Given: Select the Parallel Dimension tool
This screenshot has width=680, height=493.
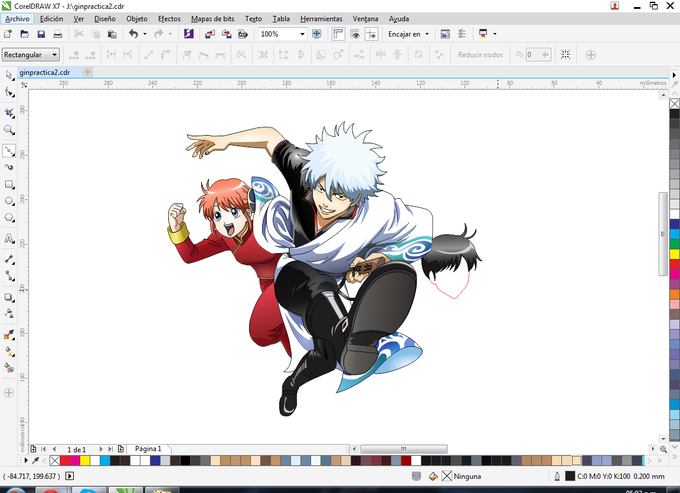Looking at the screenshot, I should (9, 259).
